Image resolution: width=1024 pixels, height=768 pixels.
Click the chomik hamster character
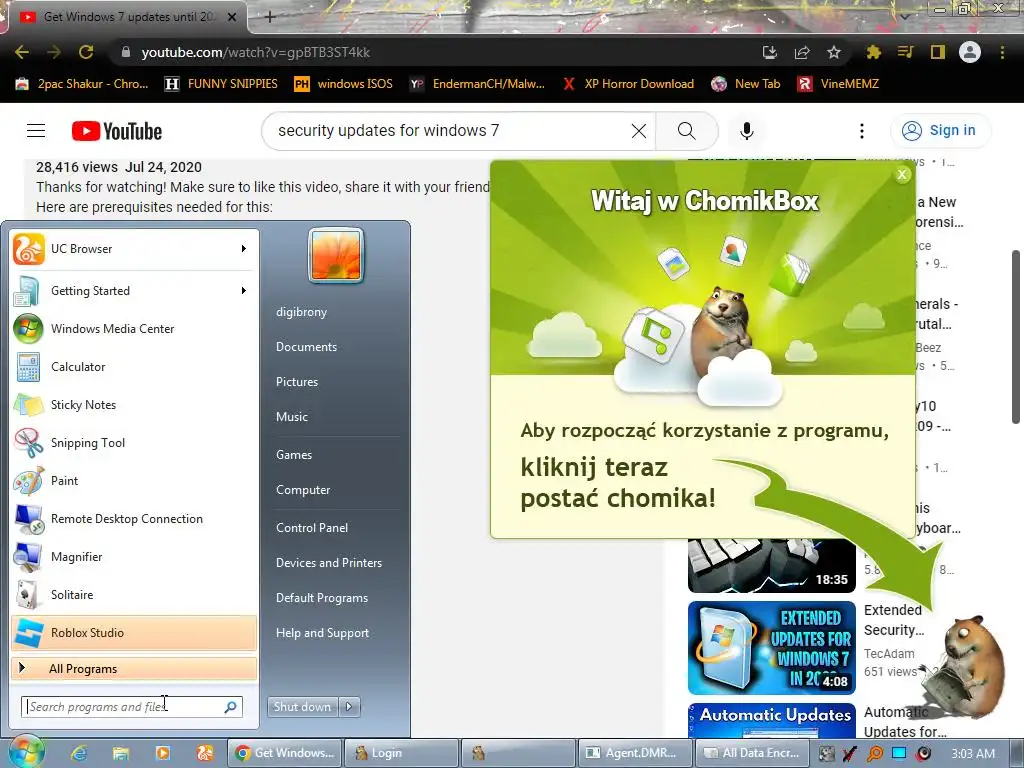[x=965, y=667]
